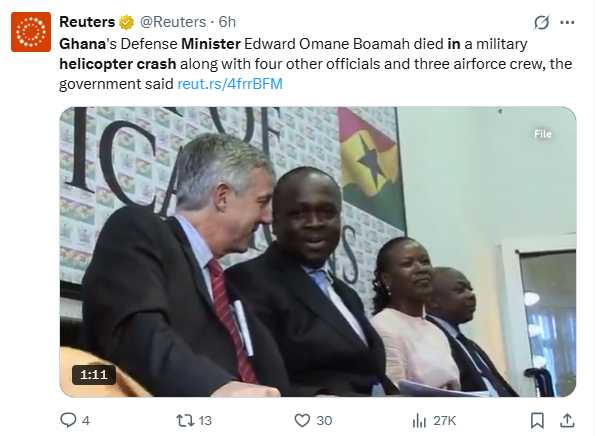Screen dimensions: 597x436
Task: Click the Reuters profile avatar
Action: (x=30, y=32)
